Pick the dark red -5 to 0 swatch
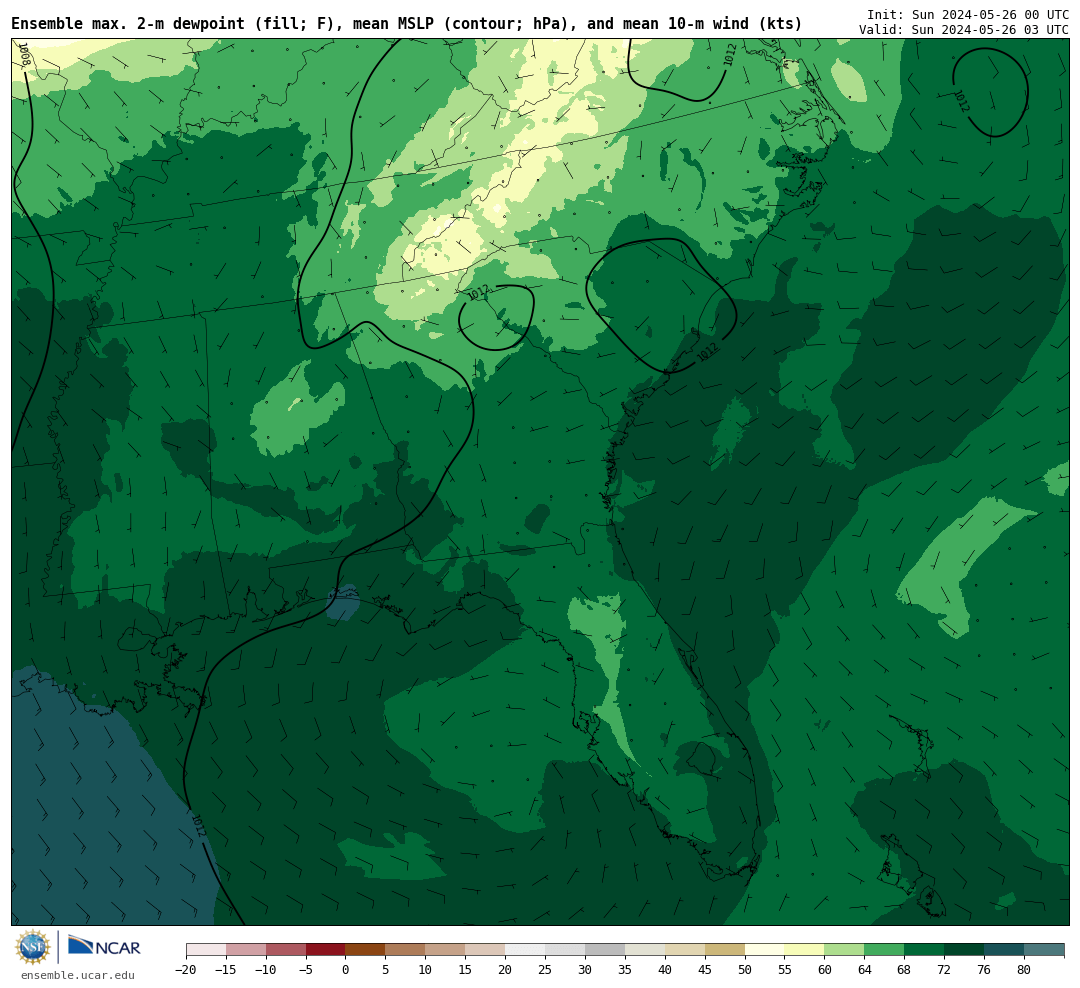This screenshot has width=1080, height=988. point(326,950)
